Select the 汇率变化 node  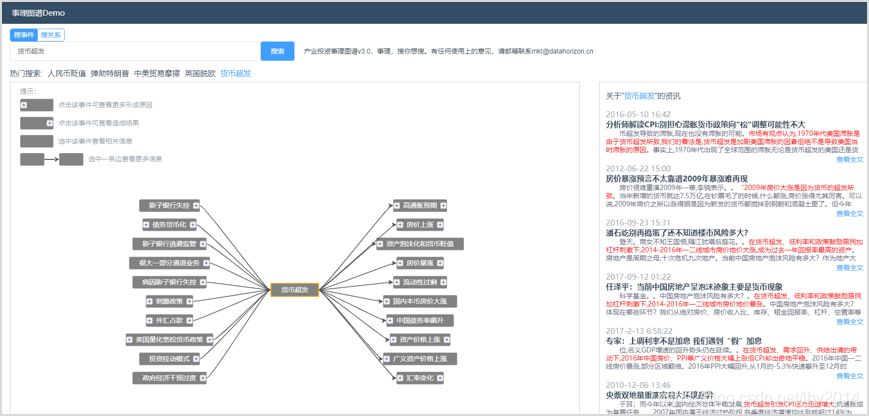click(x=420, y=378)
